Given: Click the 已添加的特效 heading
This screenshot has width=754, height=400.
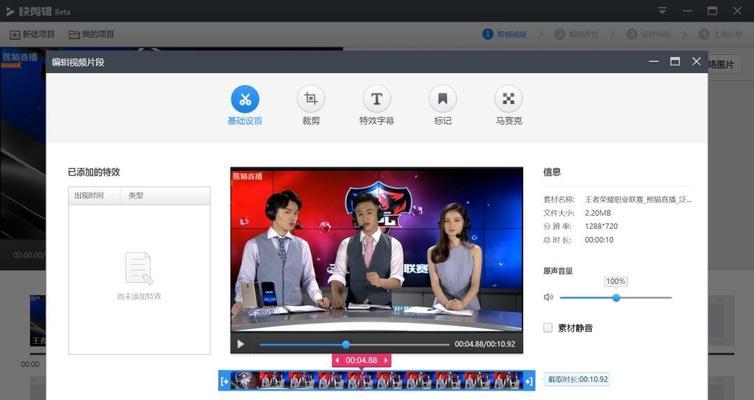Looking at the screenshot, I should (x=94, y=172).
